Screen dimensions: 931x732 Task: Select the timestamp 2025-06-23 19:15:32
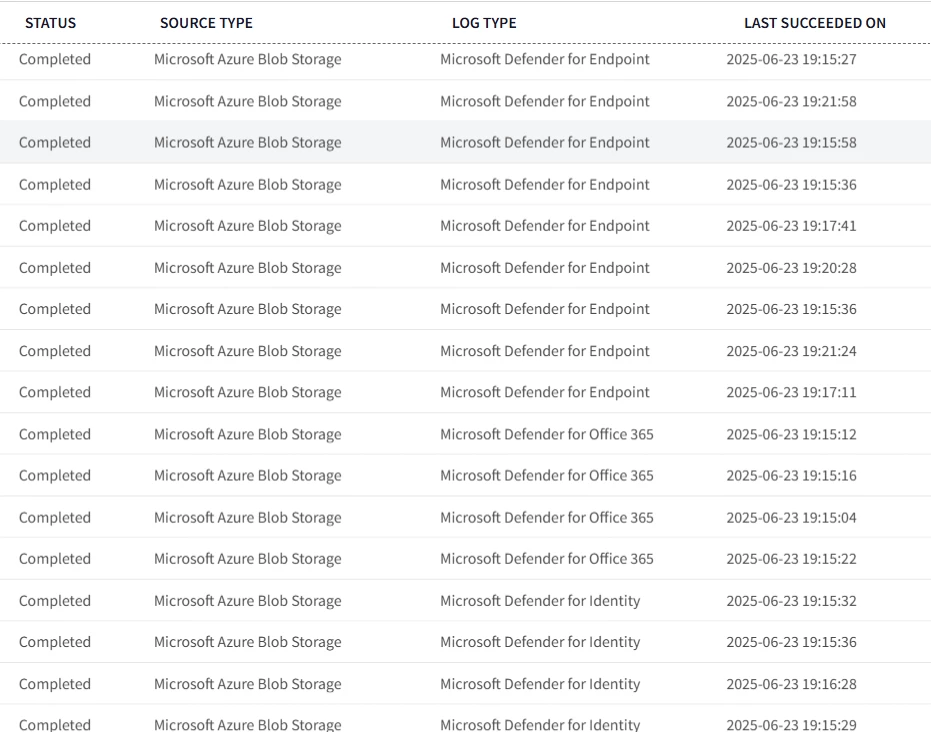pos(791,601)
